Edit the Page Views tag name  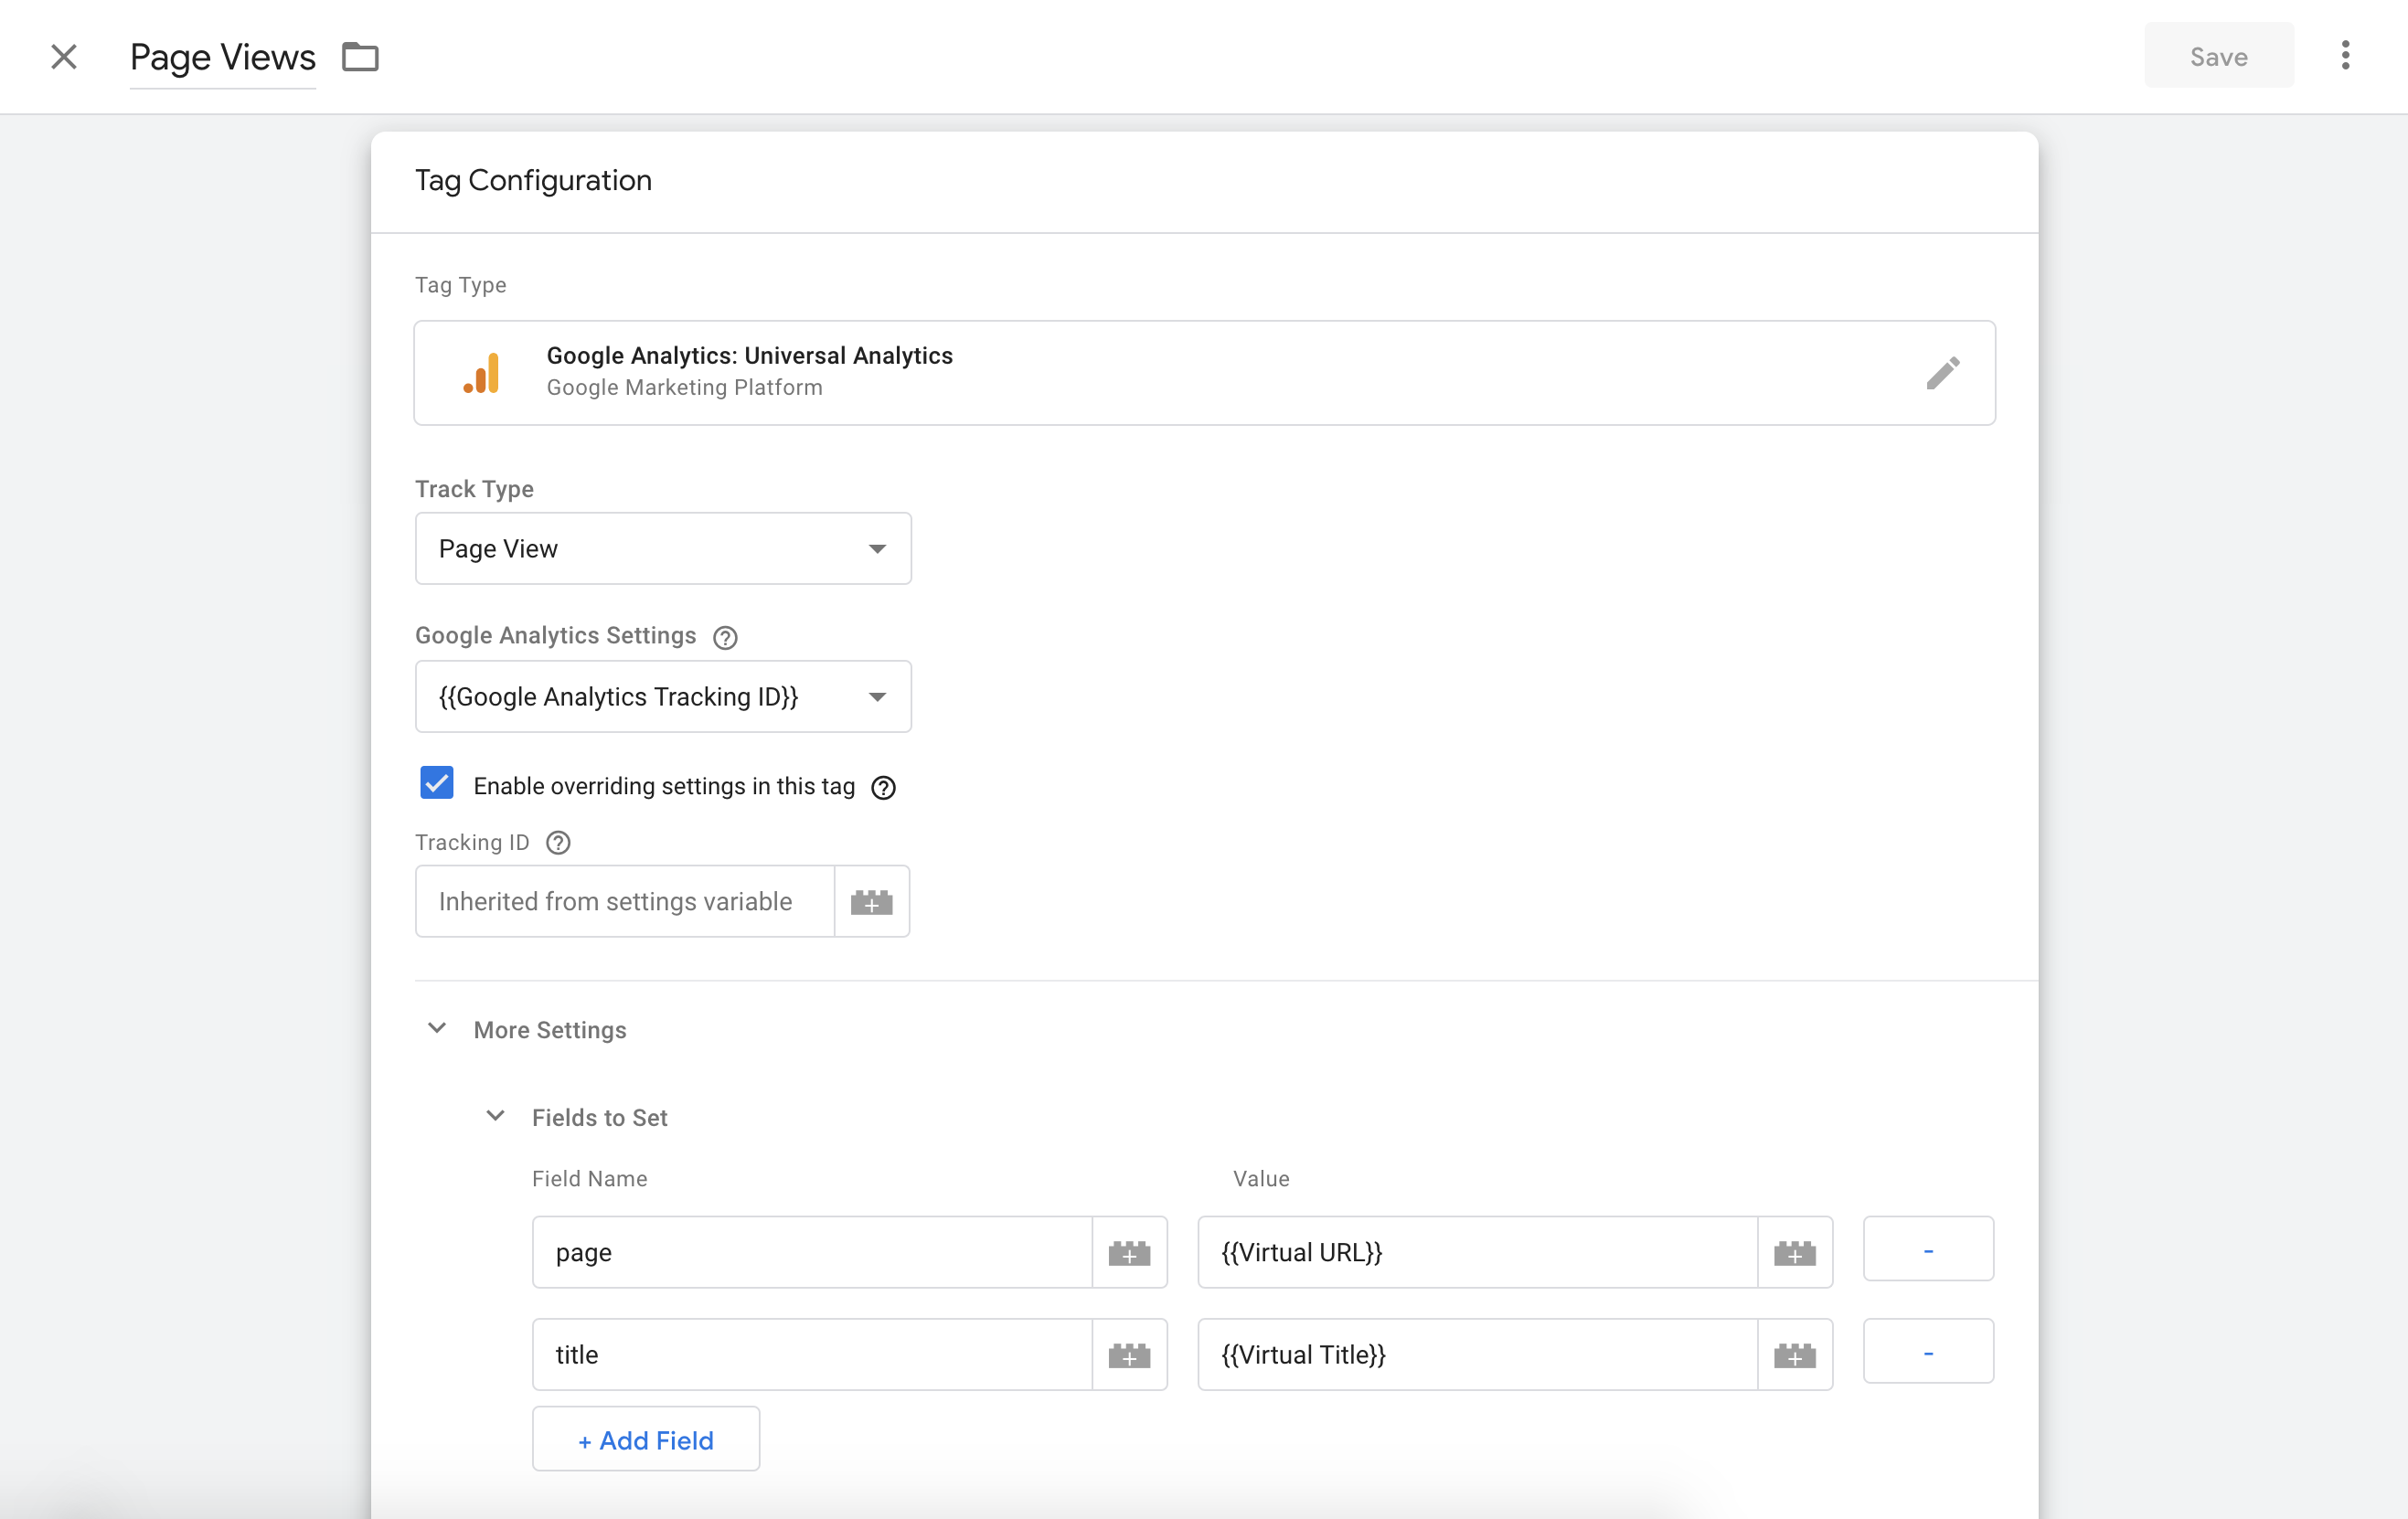(223, 57)
